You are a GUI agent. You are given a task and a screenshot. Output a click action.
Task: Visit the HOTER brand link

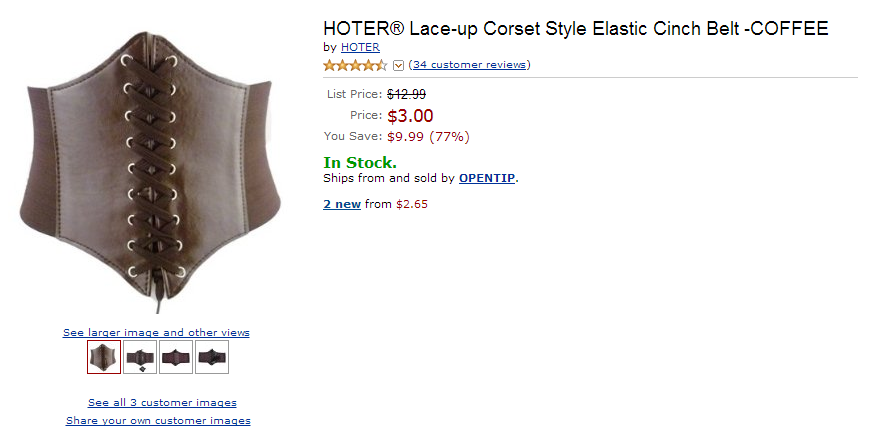(x=360, y=47)
